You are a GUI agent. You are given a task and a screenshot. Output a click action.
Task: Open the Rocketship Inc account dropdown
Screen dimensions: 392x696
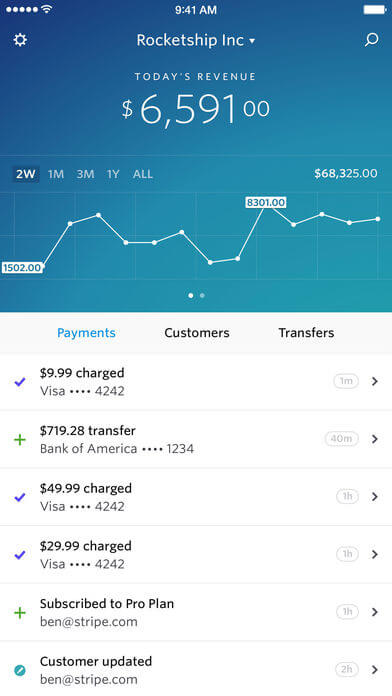click(x=196, y=40)
